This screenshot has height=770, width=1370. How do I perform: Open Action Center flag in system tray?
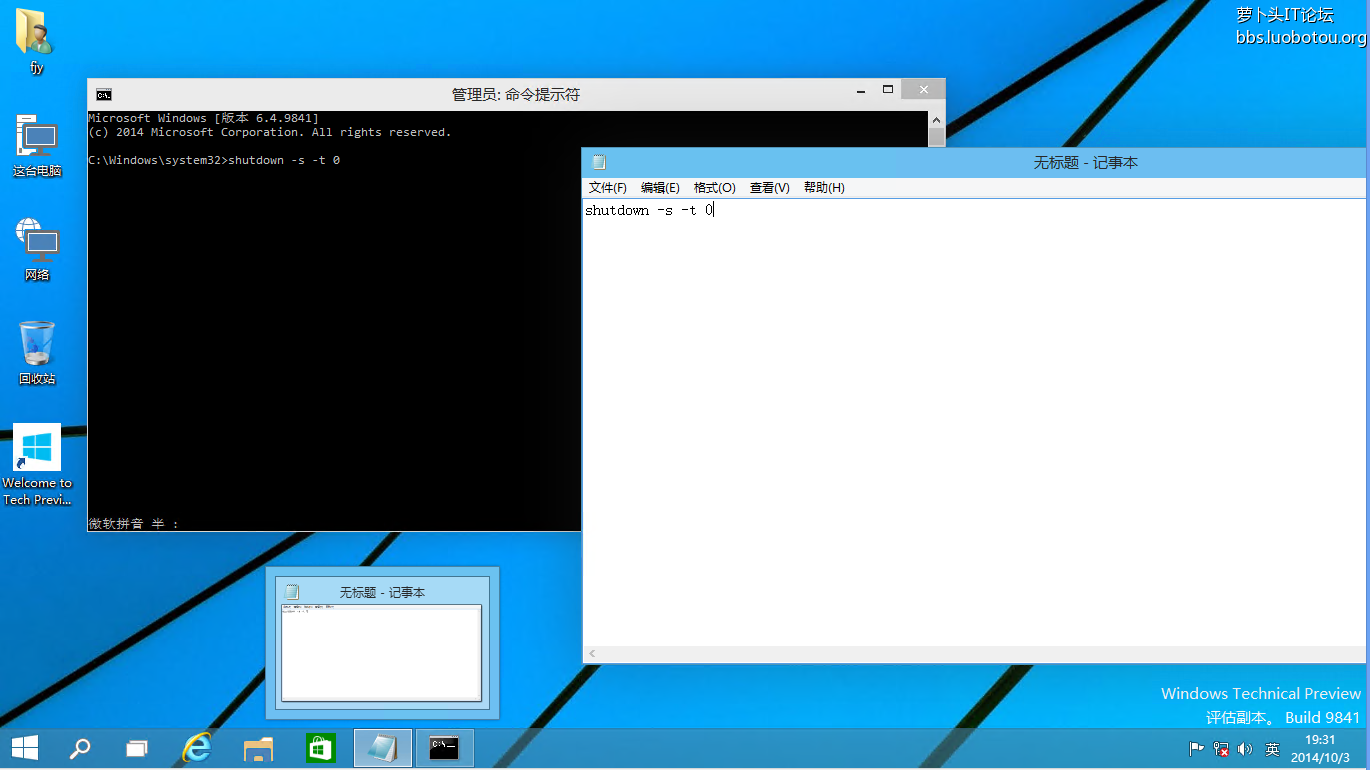tap(1196, 749)
